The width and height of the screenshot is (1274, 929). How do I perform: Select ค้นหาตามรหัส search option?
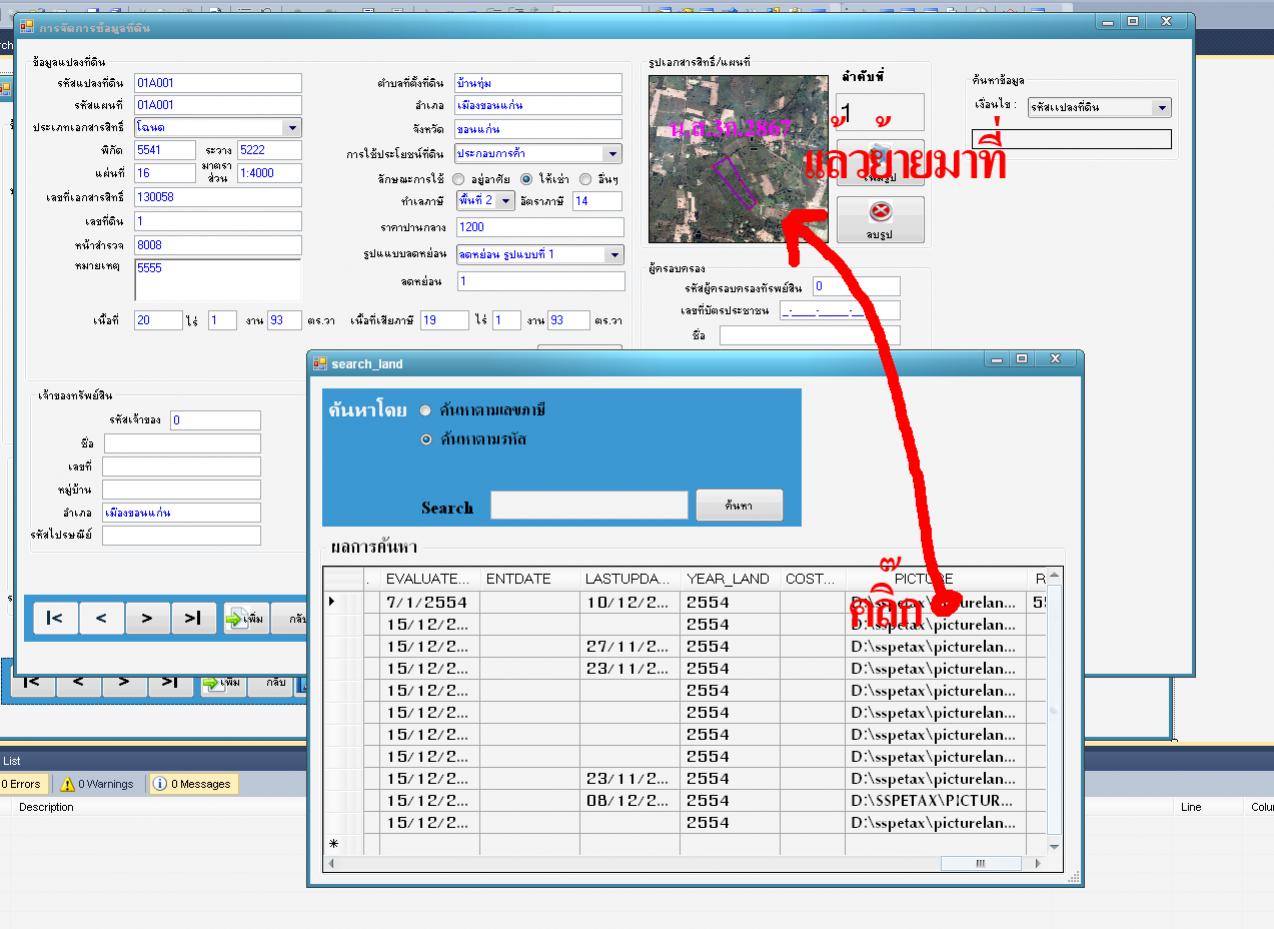tap(427, 439)
